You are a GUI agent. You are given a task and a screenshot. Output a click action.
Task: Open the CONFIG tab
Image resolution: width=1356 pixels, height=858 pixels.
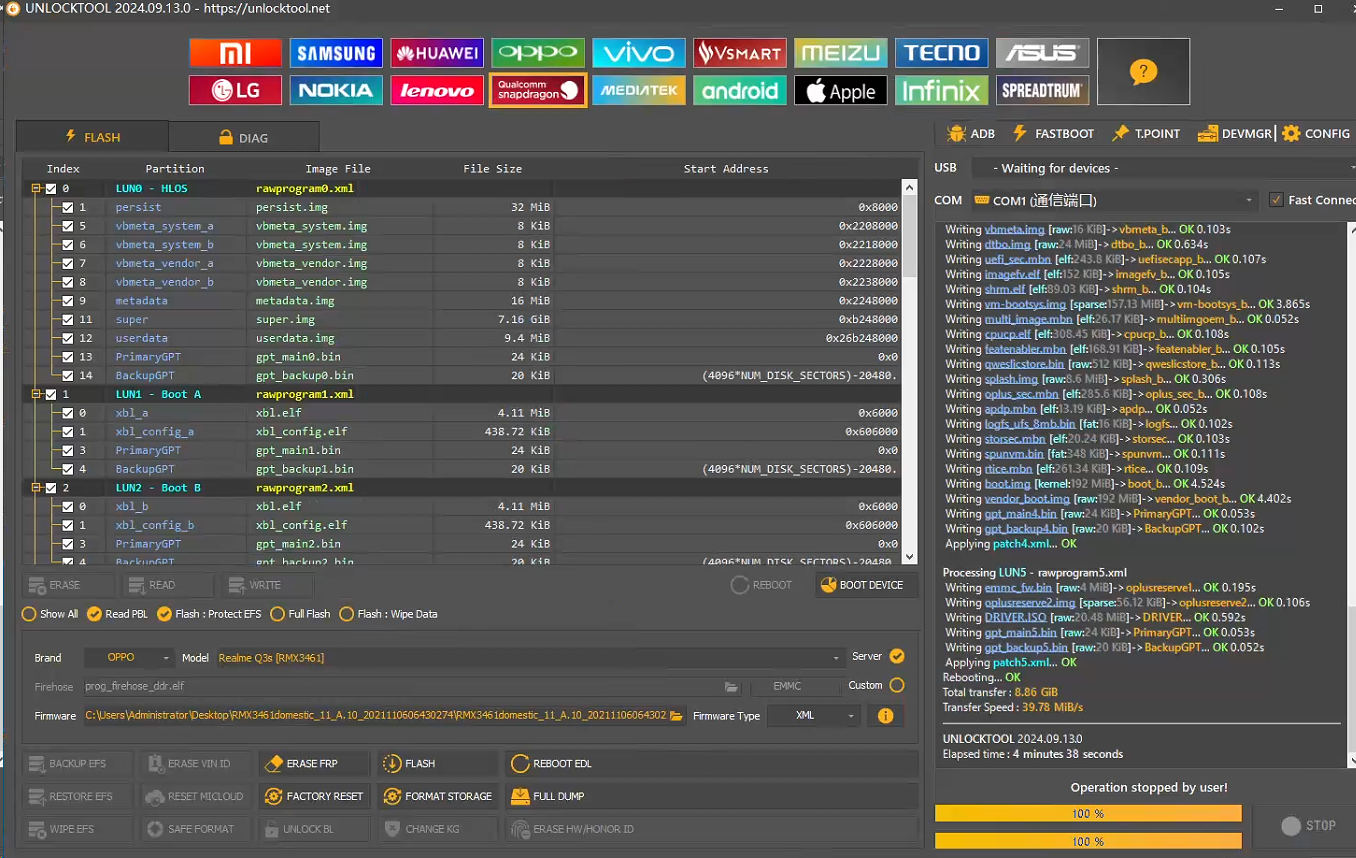pyautogui.click(x=1316, y=133)
